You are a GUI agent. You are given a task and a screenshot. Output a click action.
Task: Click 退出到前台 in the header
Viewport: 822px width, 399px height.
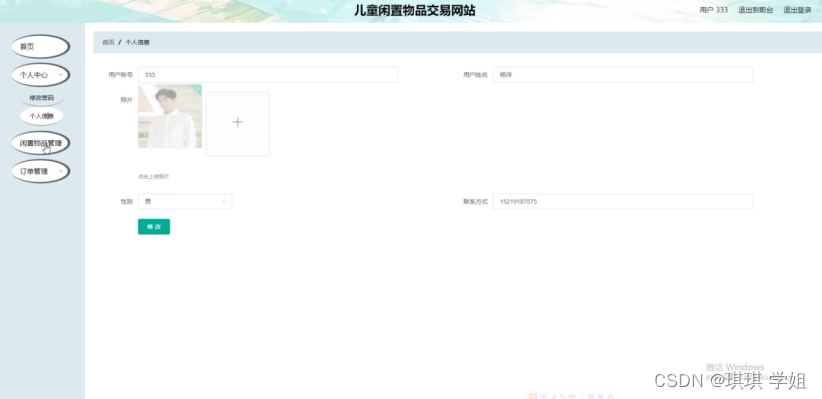point(755,10)
